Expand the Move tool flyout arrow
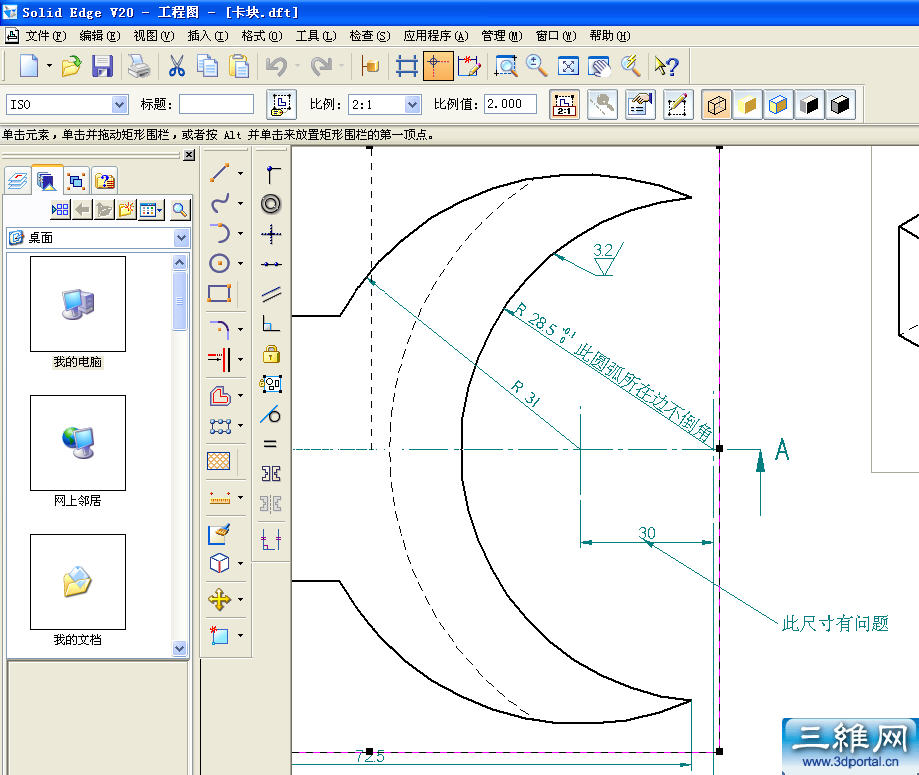This screenshot has height=775, width=919. coord(240,599)
